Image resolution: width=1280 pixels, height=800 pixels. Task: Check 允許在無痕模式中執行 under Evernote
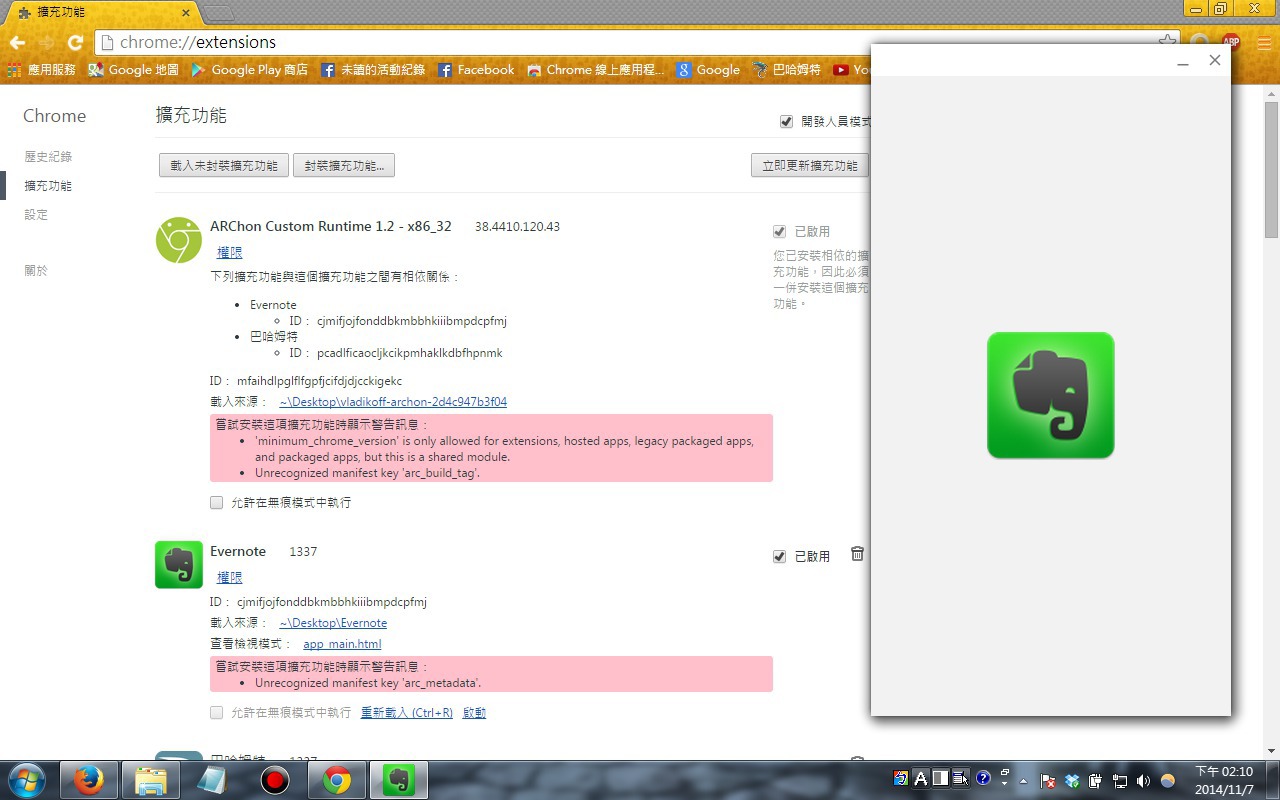pos(216,712)
